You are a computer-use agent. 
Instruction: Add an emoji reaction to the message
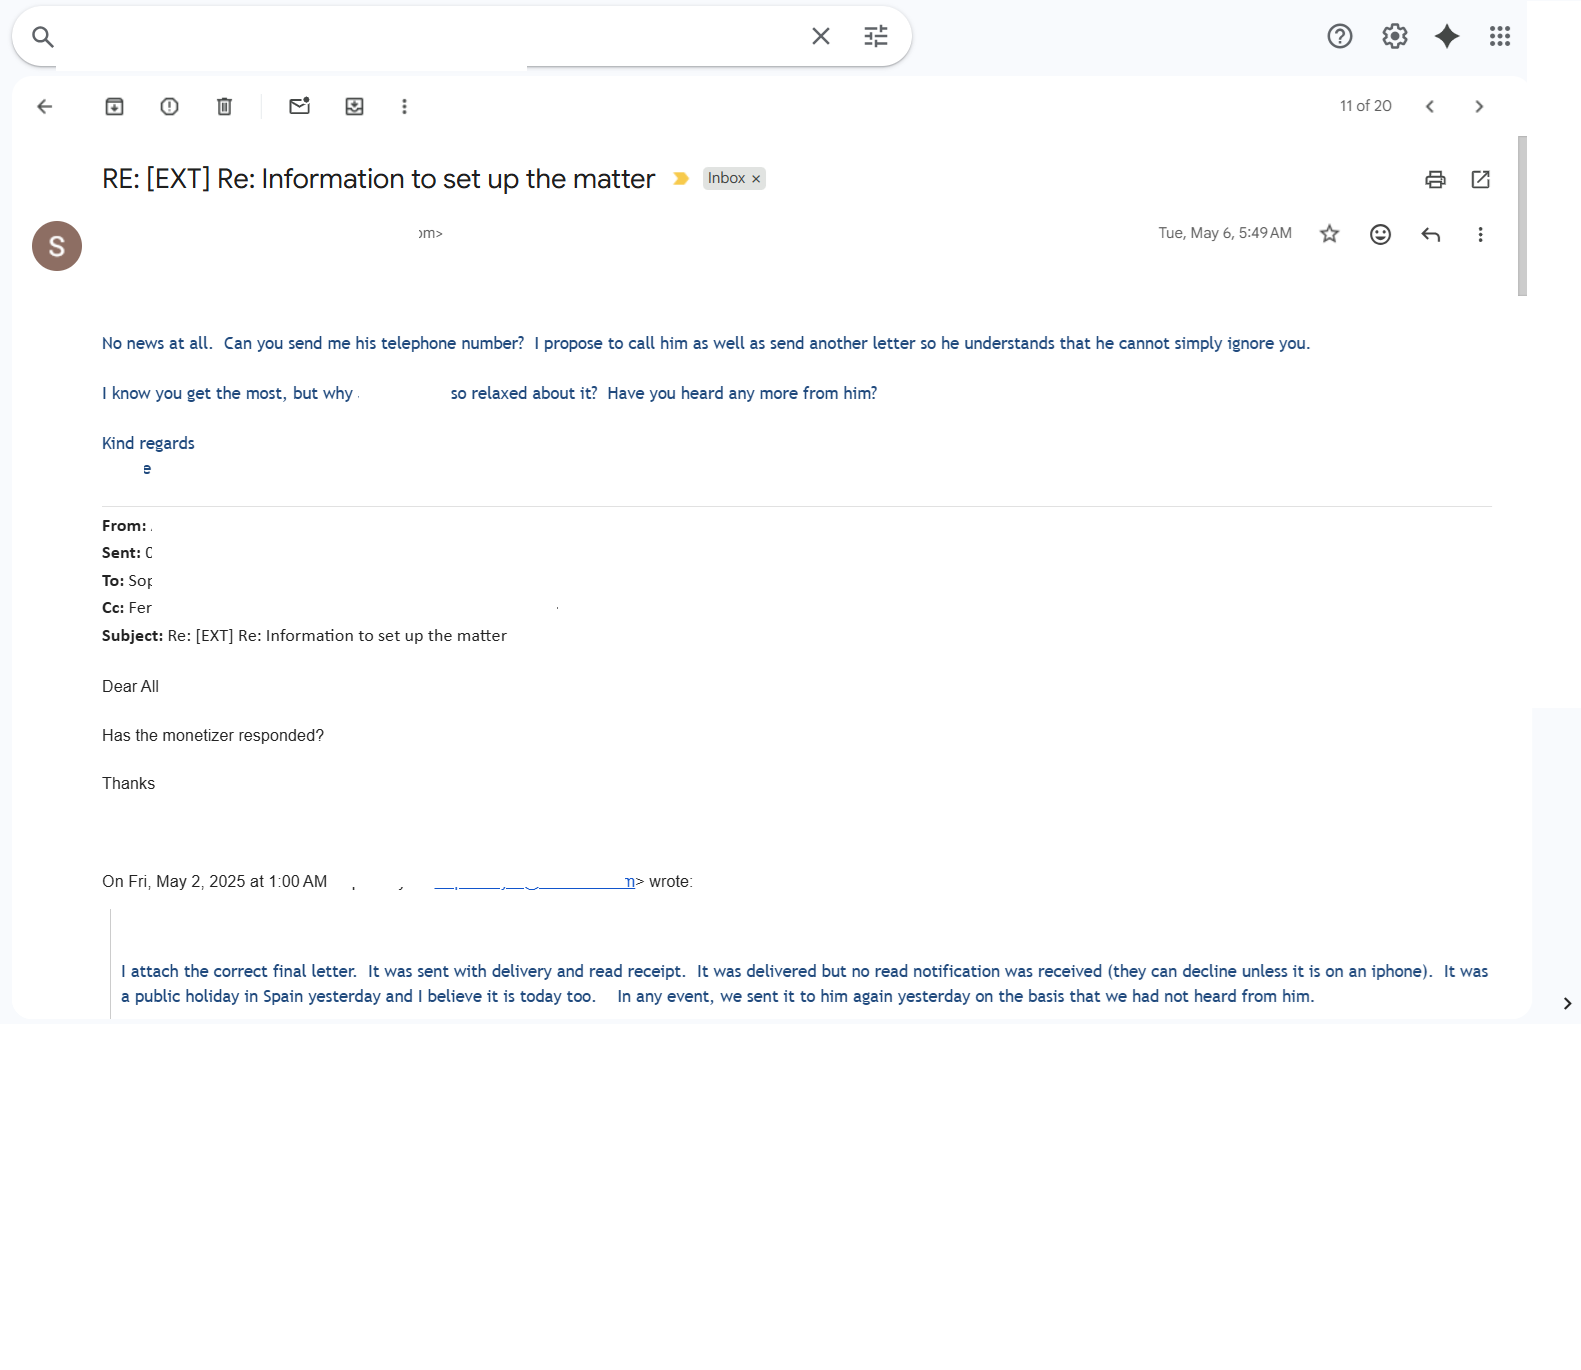click(1380, 234)
